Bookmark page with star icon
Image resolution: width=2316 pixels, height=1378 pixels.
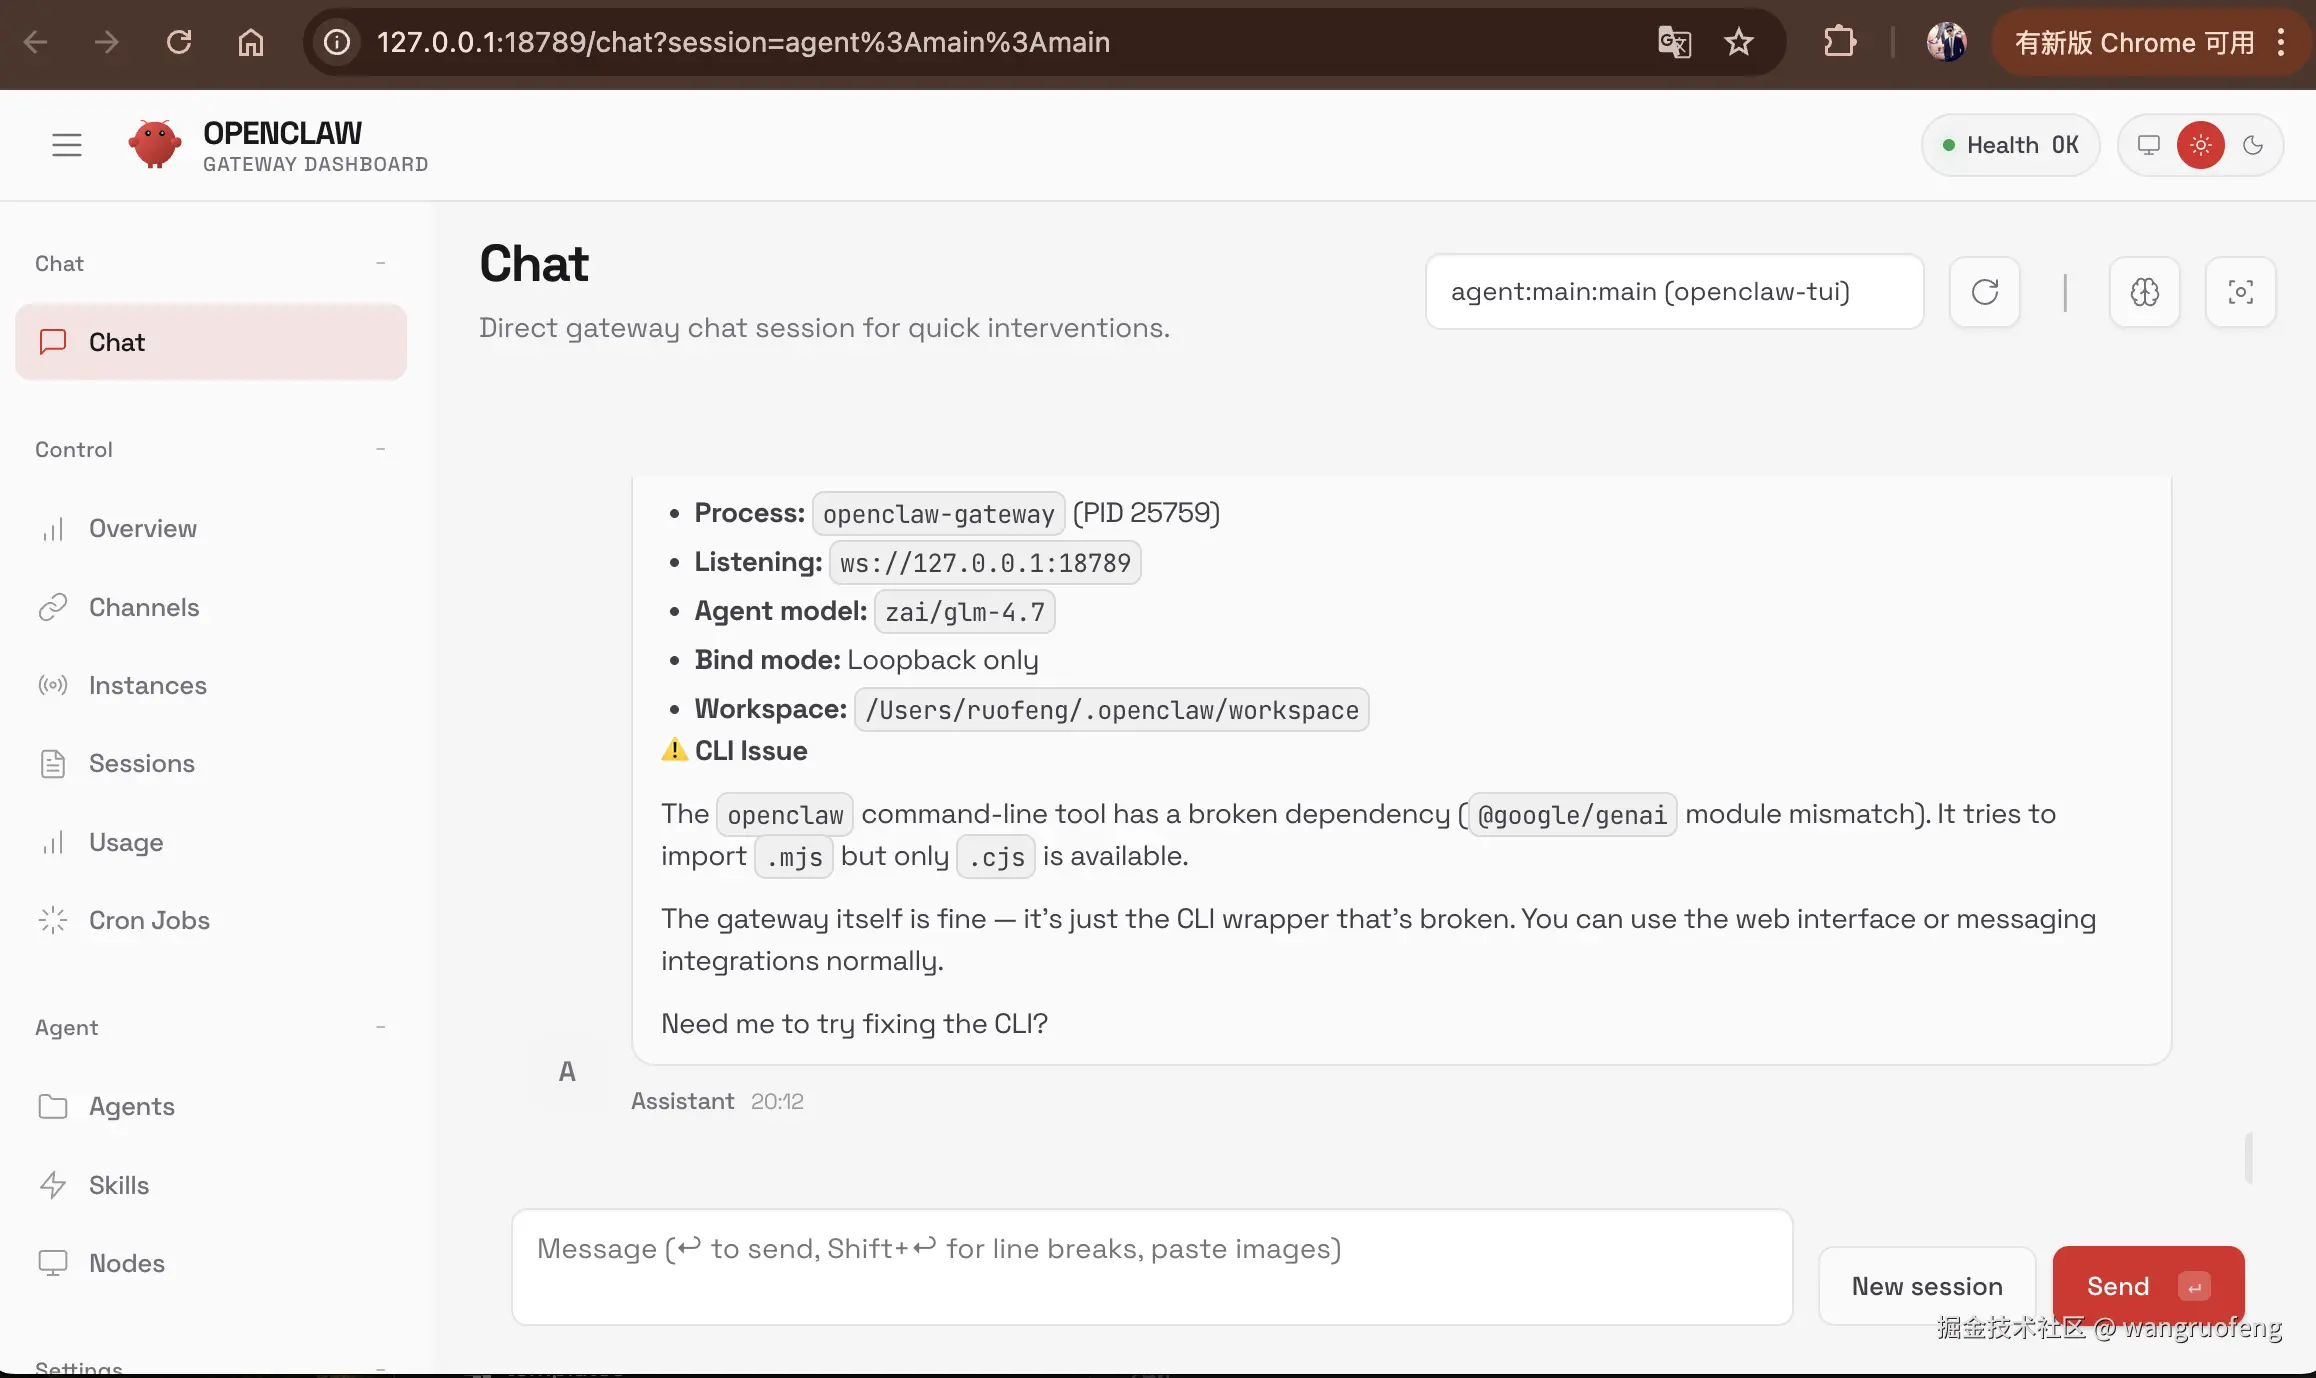click(1739, 42)
